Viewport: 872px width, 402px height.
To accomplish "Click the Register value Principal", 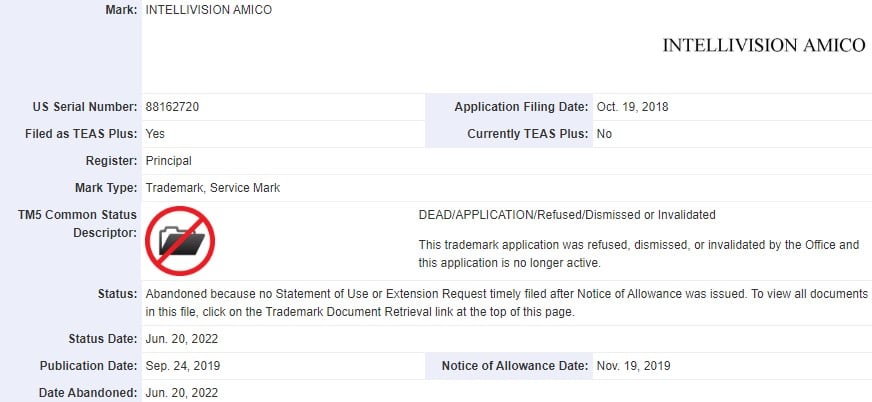I will 169,161.
